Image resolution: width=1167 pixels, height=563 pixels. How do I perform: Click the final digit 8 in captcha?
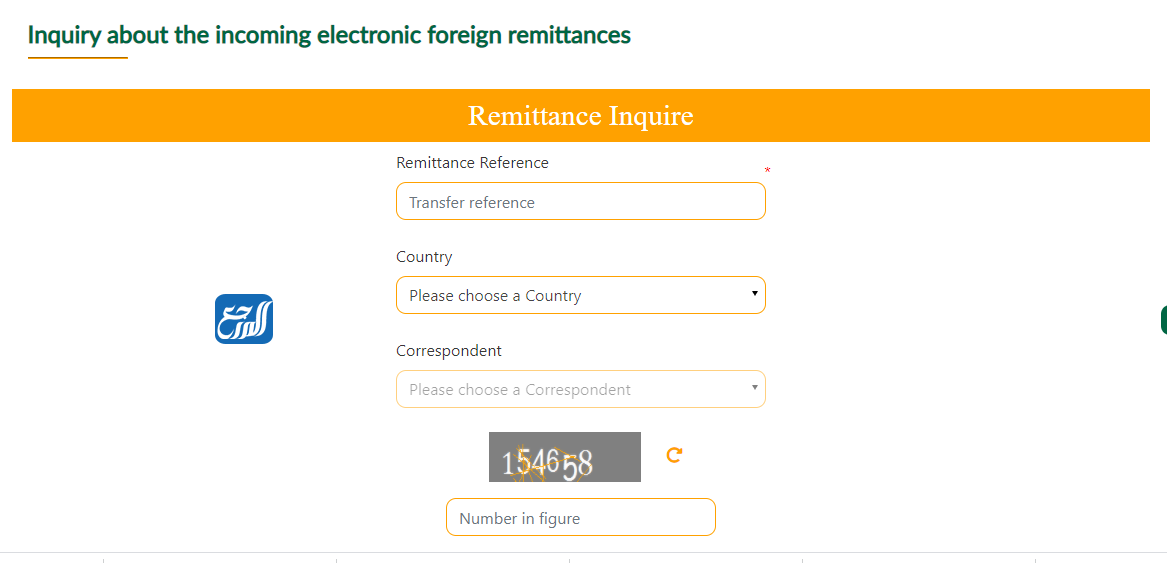pos(585,465)
